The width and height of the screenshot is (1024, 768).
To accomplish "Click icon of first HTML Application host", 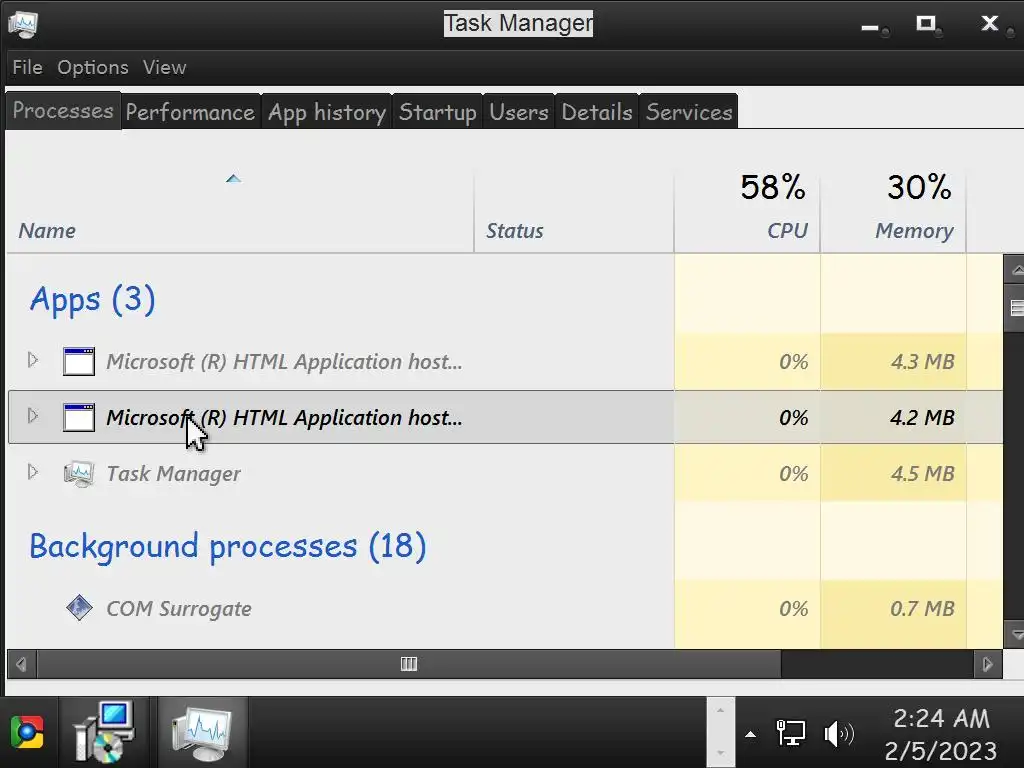I will (79, 361).
